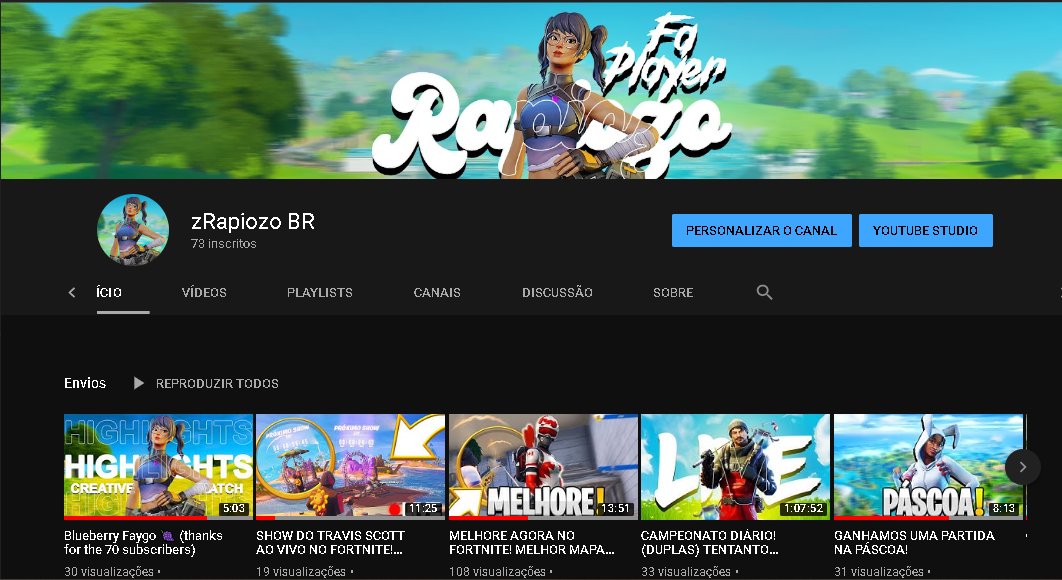This screenshot has width=1062, height=580.
Task: Select the CANAIS tab
Action: tap(436, 292)
